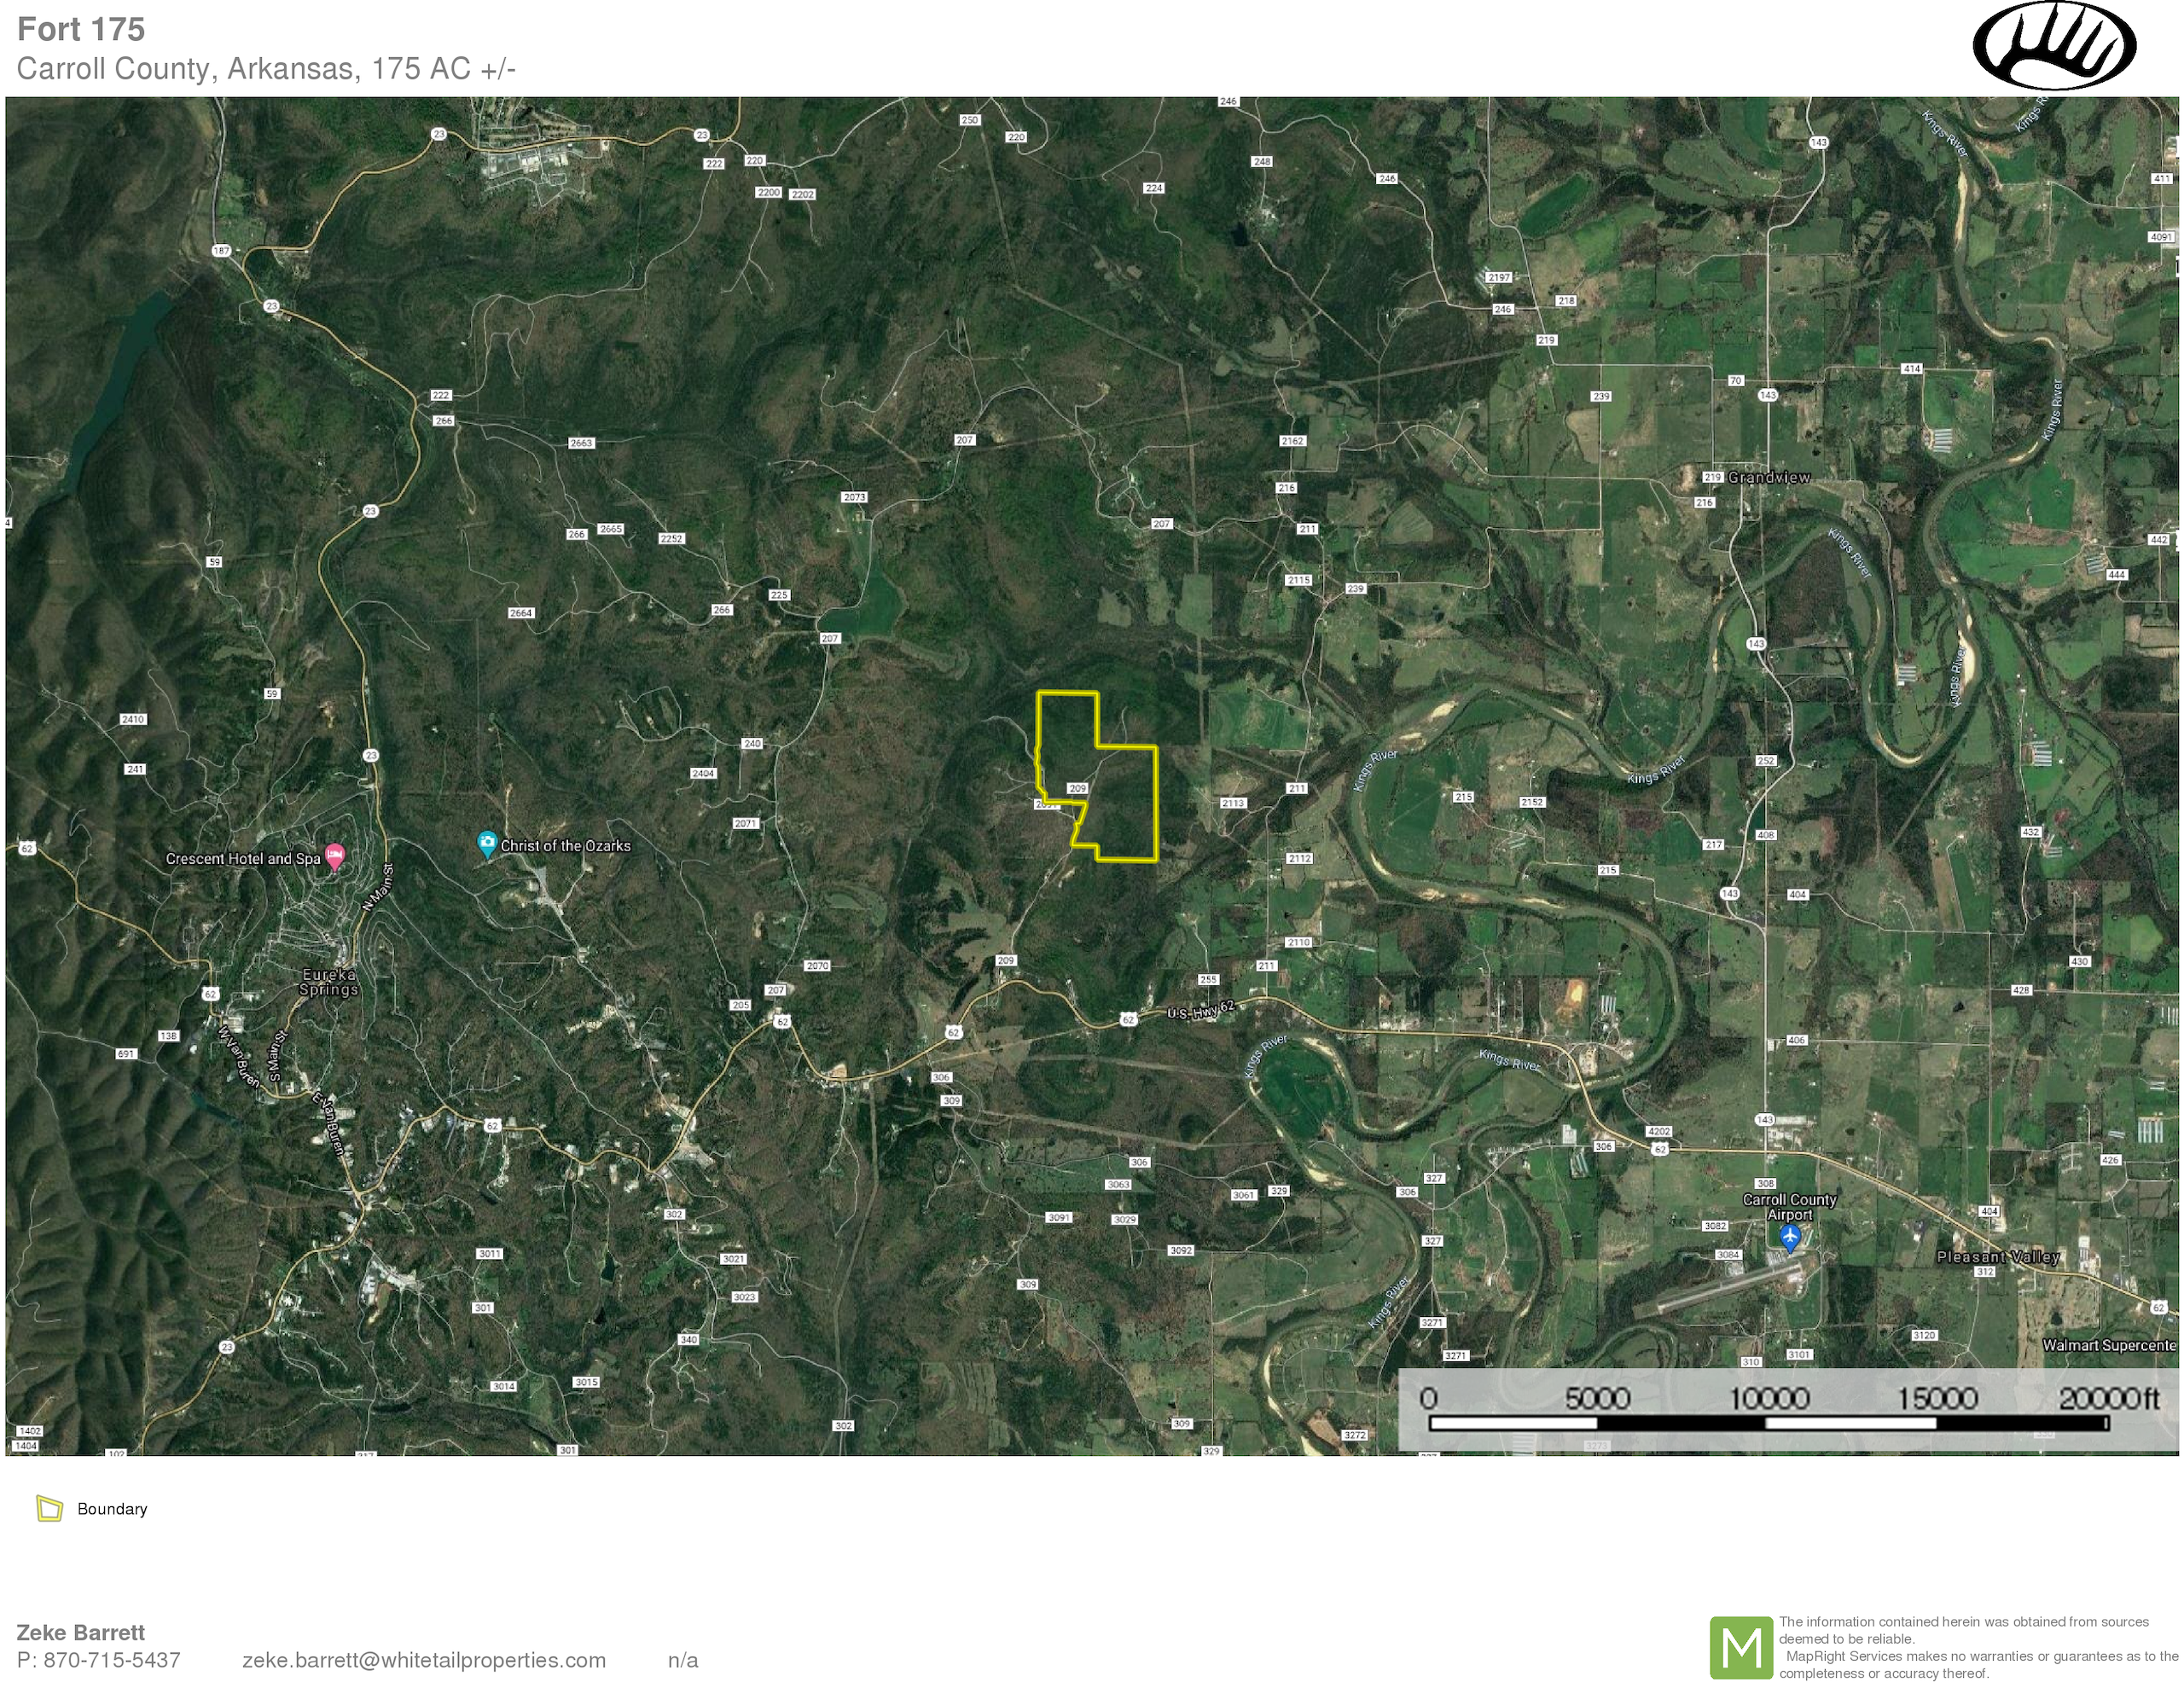Viewport: 2184px width, 1688px height.
Task: Click the Carroll County Airport plane icon
Action: (x=1790, y=1237)
